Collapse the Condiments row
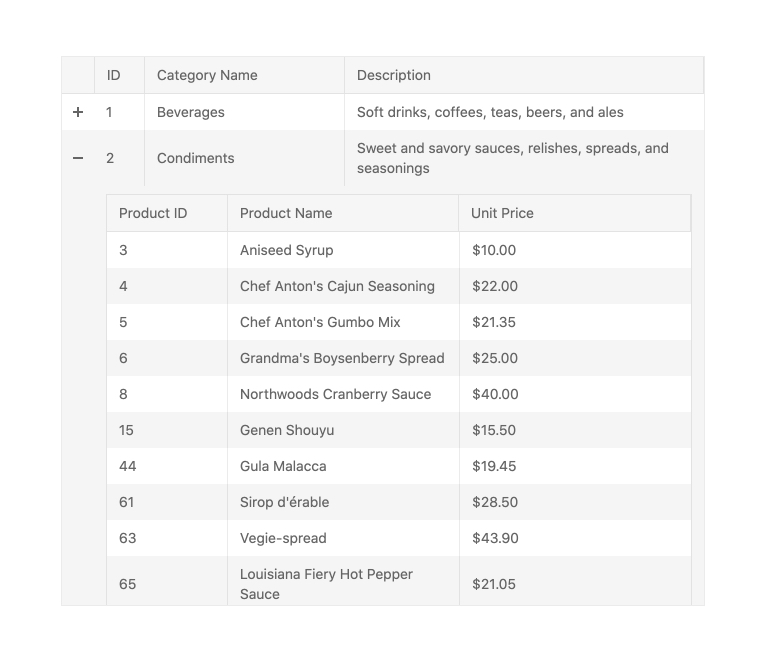This screenshot has width=770, height=653. pos(78,158)
